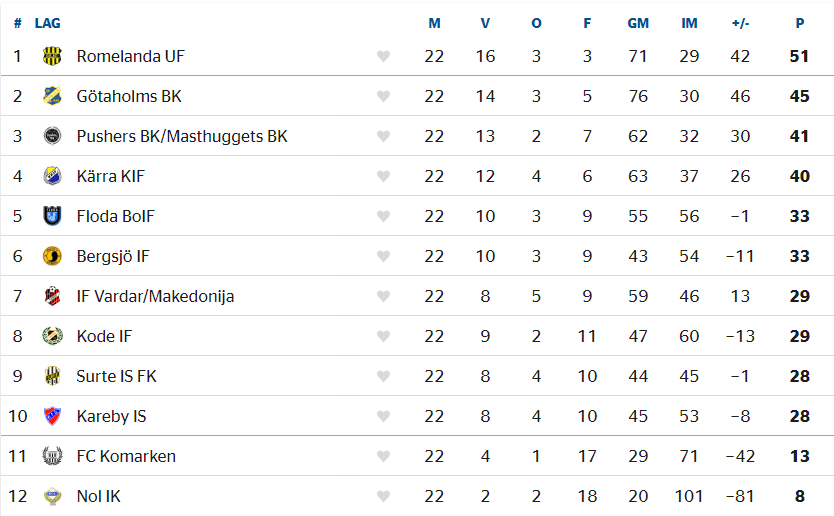Select the +/- goal difference header

[x=740, y=23]
